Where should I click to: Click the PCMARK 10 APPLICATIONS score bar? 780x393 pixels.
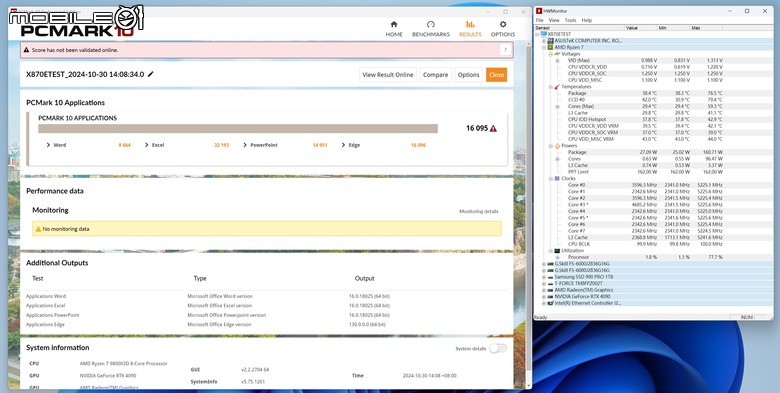pyautogui.click(x=238, y=129)
